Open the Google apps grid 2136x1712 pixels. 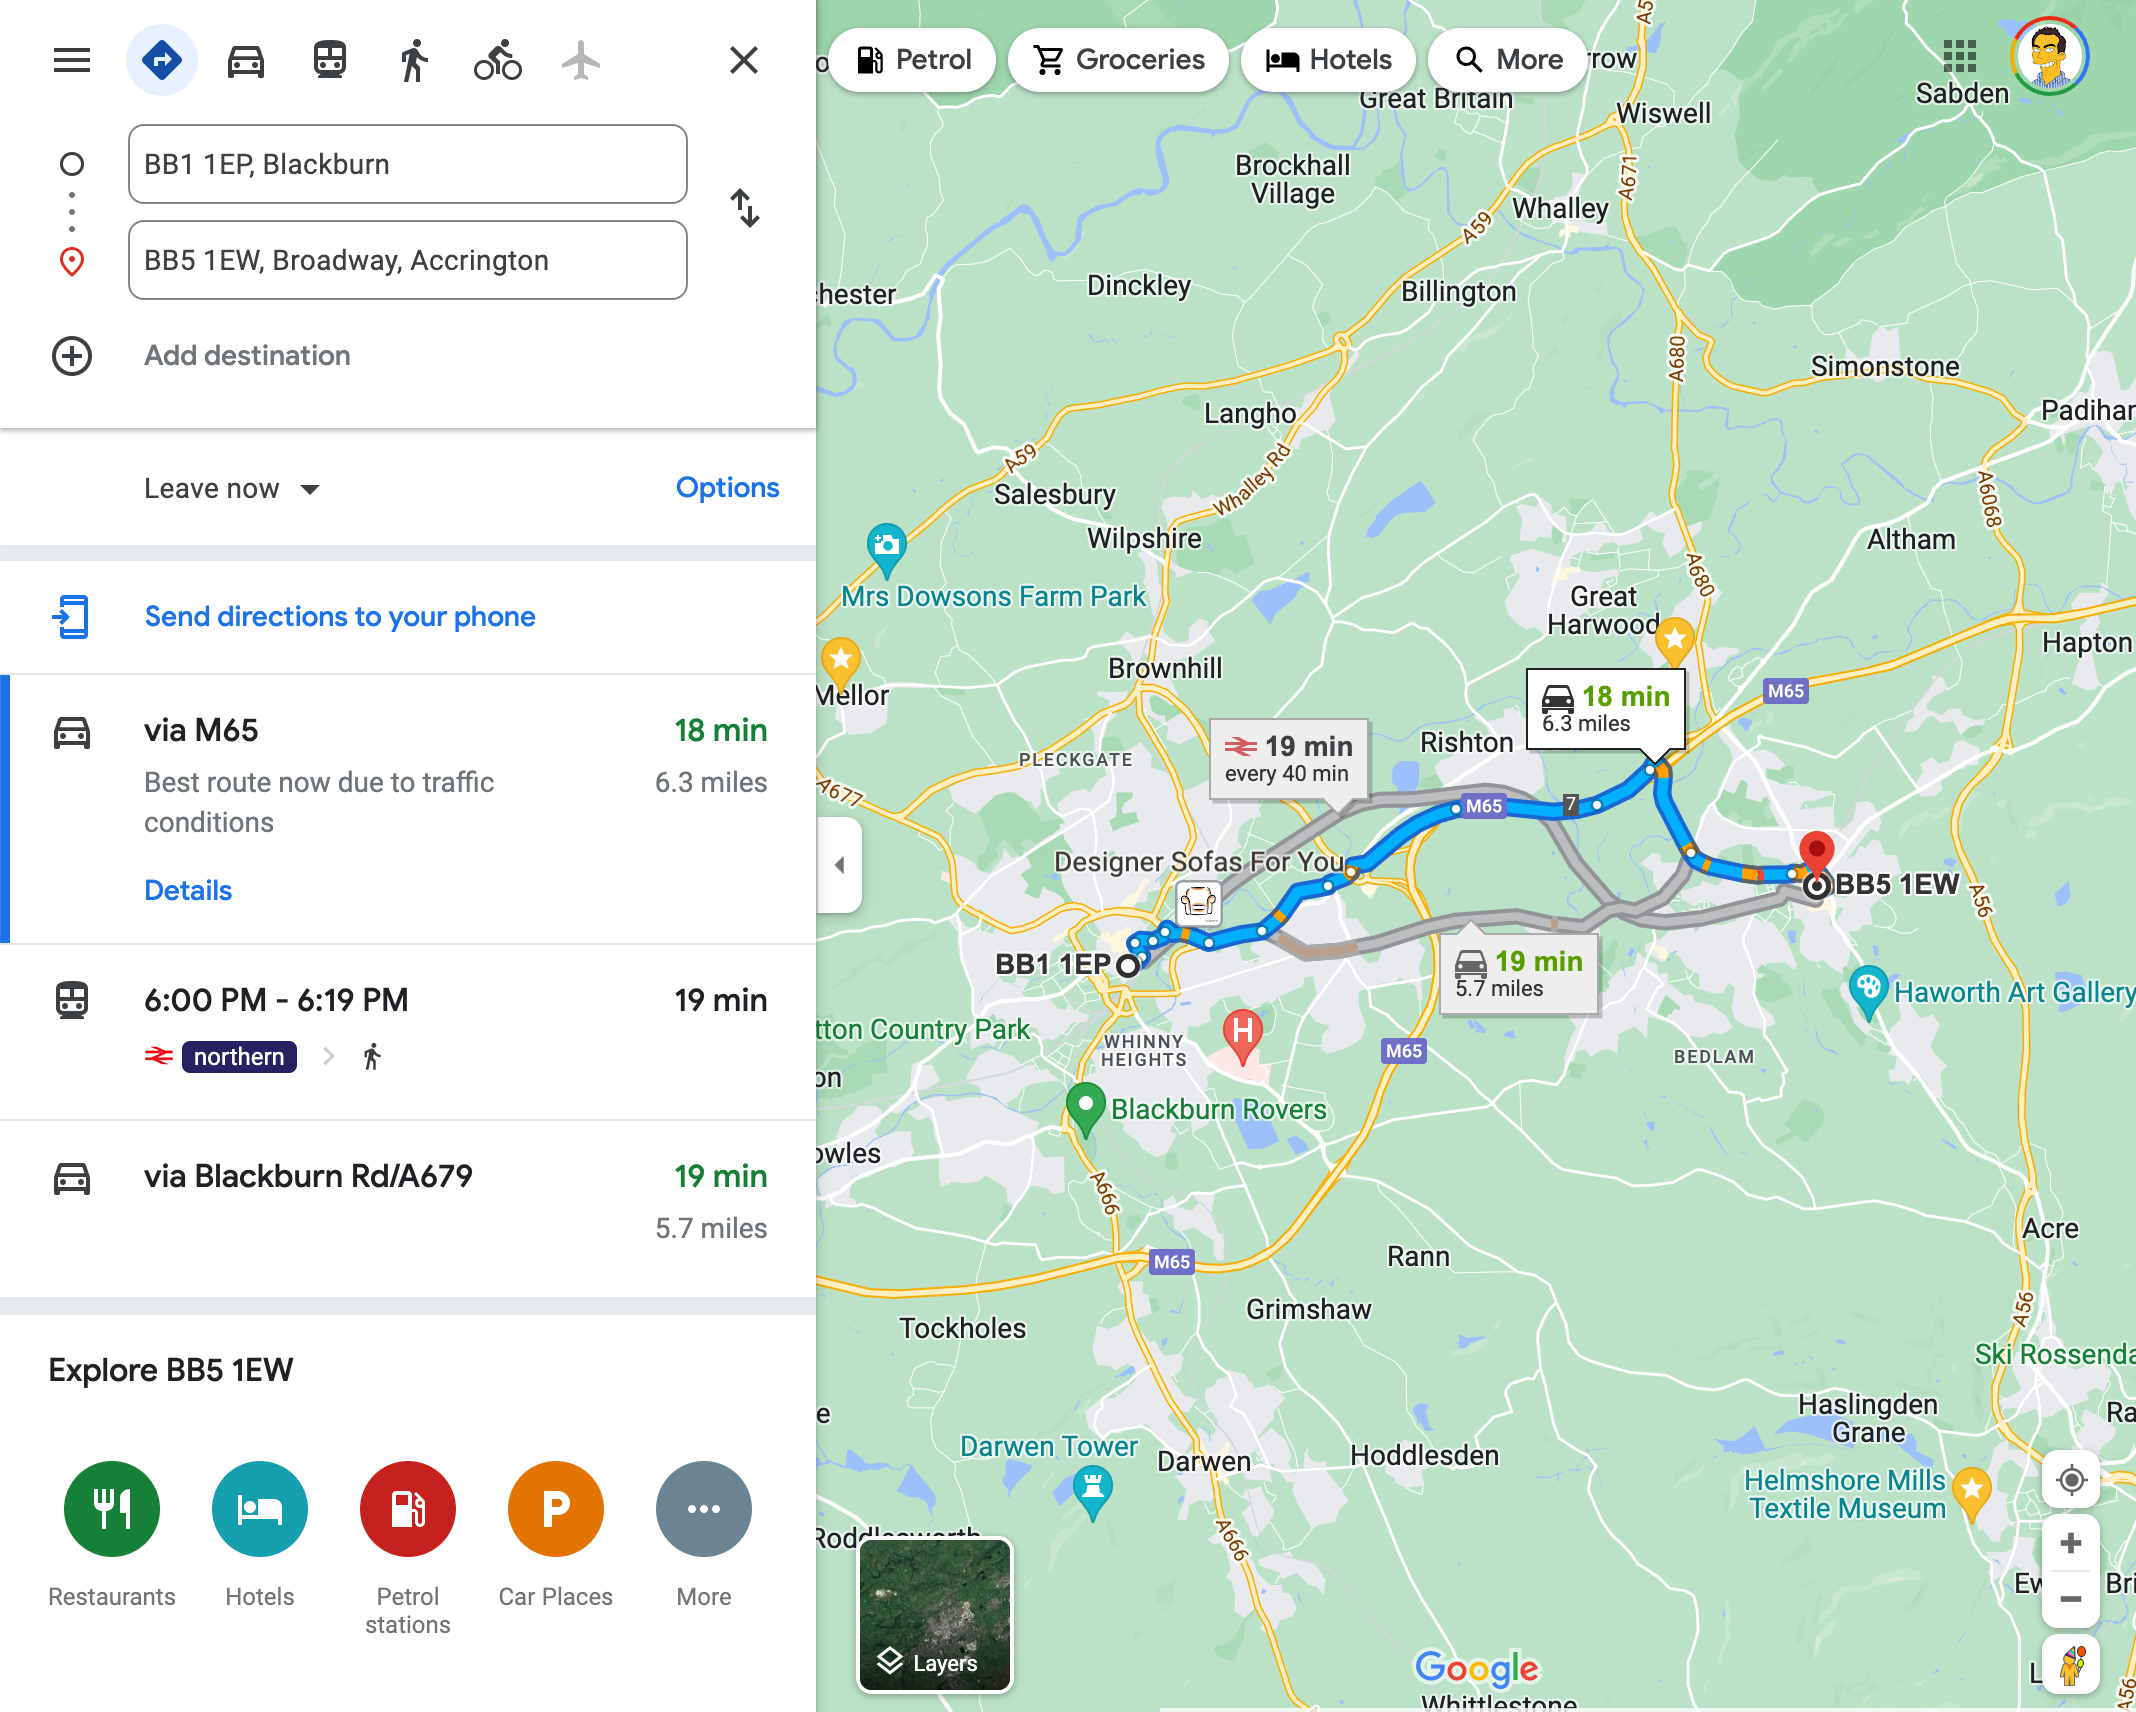point(1959,56)
